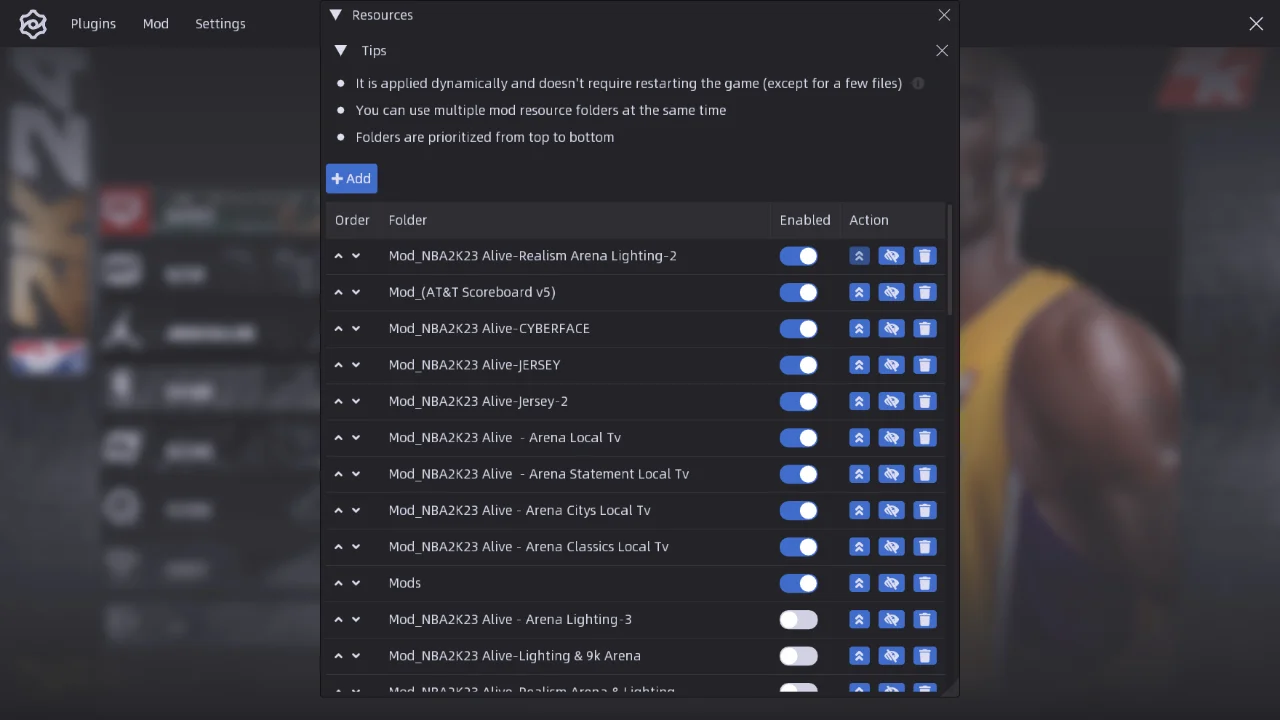Screen dimensions: 1280x720
Task: Move Alive-CYBERFACE folder to top priority
Action: [x=859, y=328]
